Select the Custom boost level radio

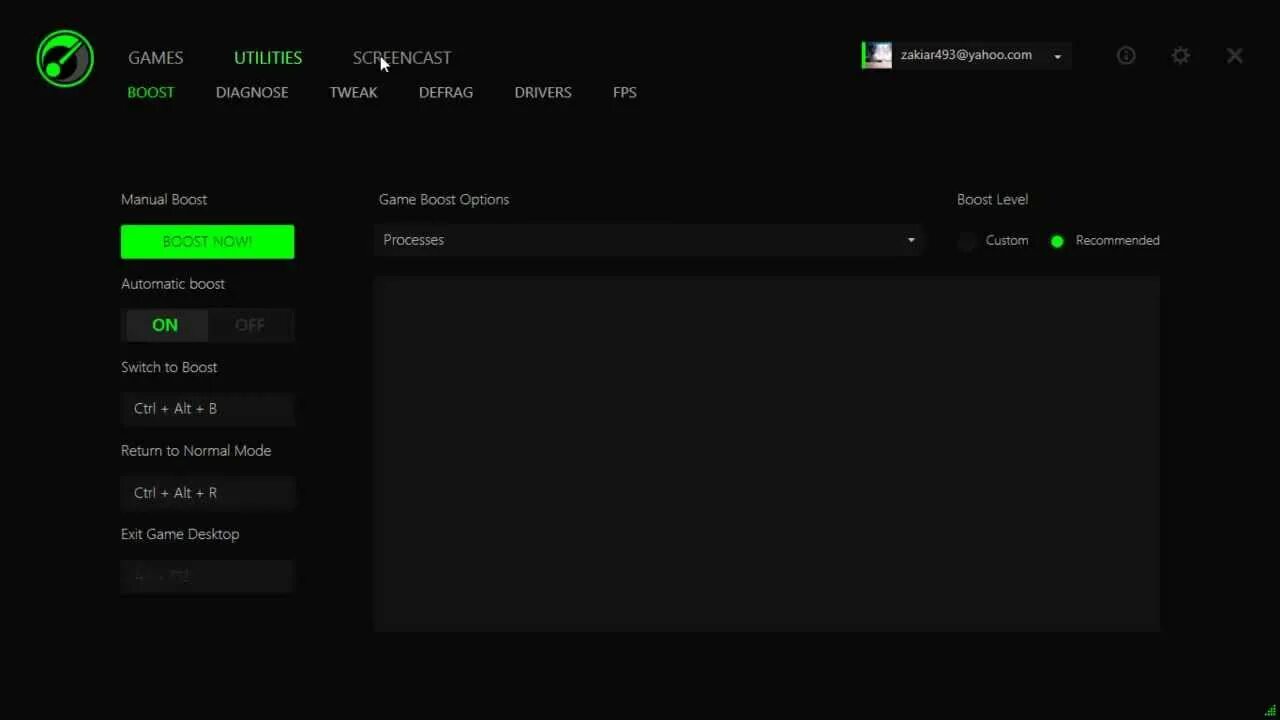click(x=967, y=241)
